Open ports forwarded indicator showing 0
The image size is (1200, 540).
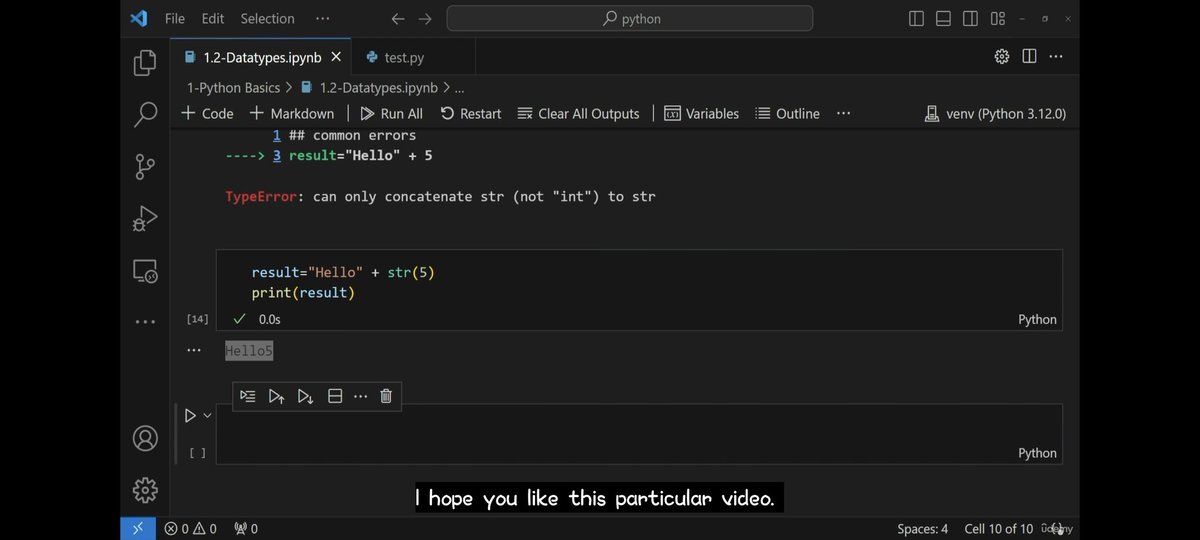[x=245, y=528]
